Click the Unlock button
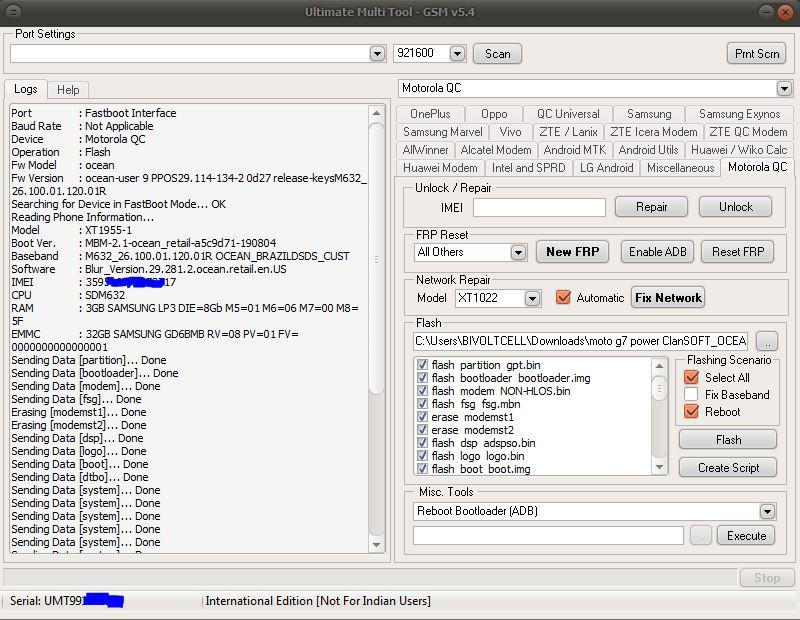Screen dimensions: 800x620 click(736, 207)
